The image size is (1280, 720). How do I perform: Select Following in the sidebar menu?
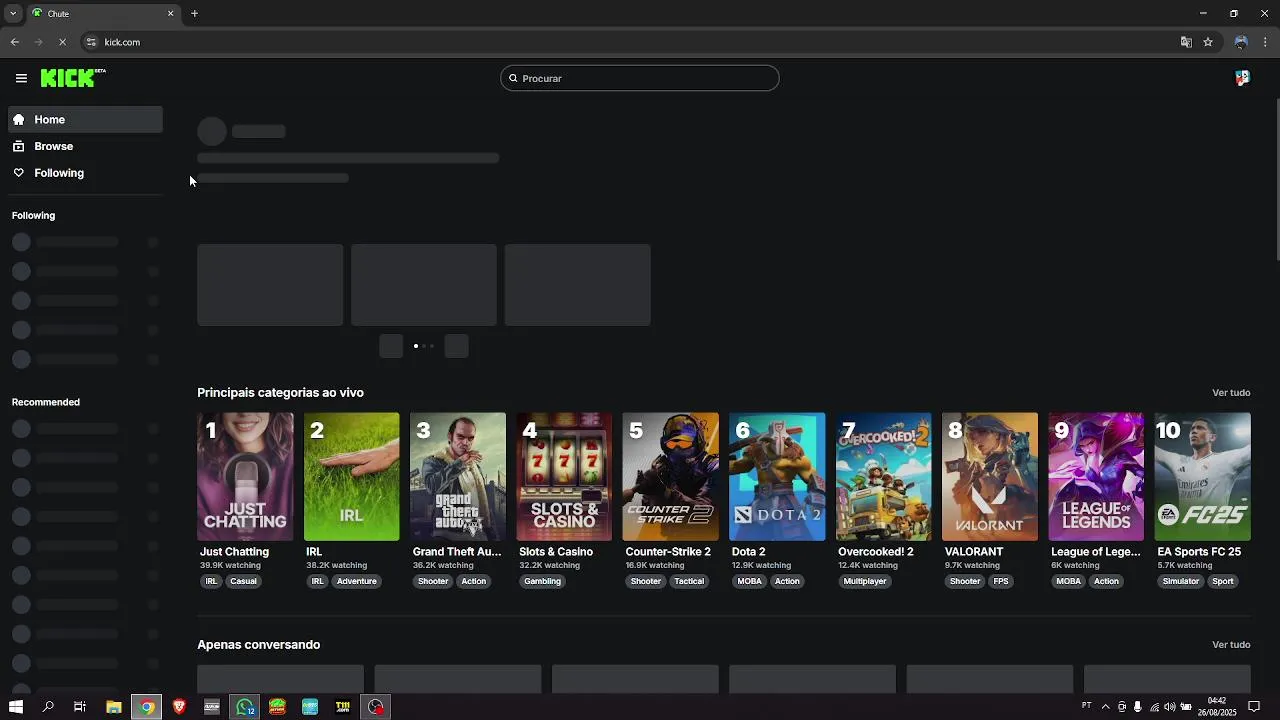coord(86,173)
